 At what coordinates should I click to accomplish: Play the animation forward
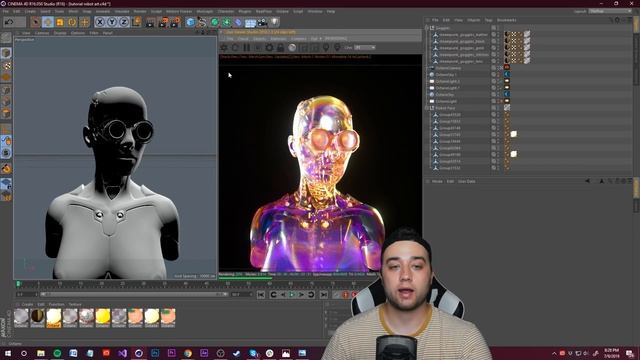click(292, 294)
